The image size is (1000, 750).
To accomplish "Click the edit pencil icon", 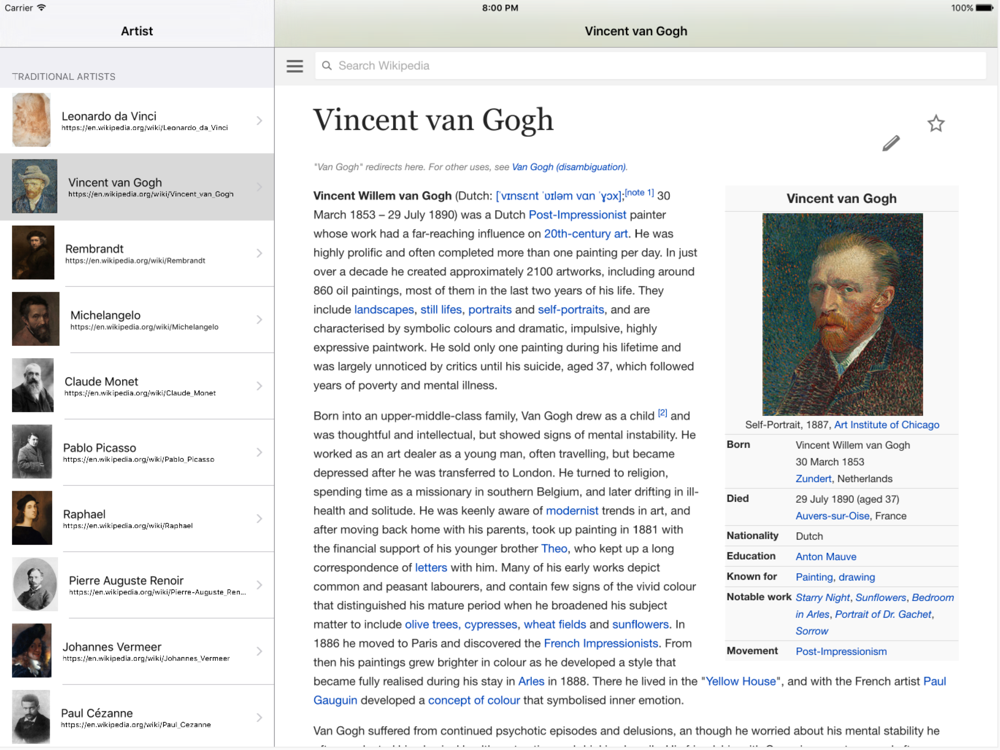I will pyautogui.click(x=891, y=143).
